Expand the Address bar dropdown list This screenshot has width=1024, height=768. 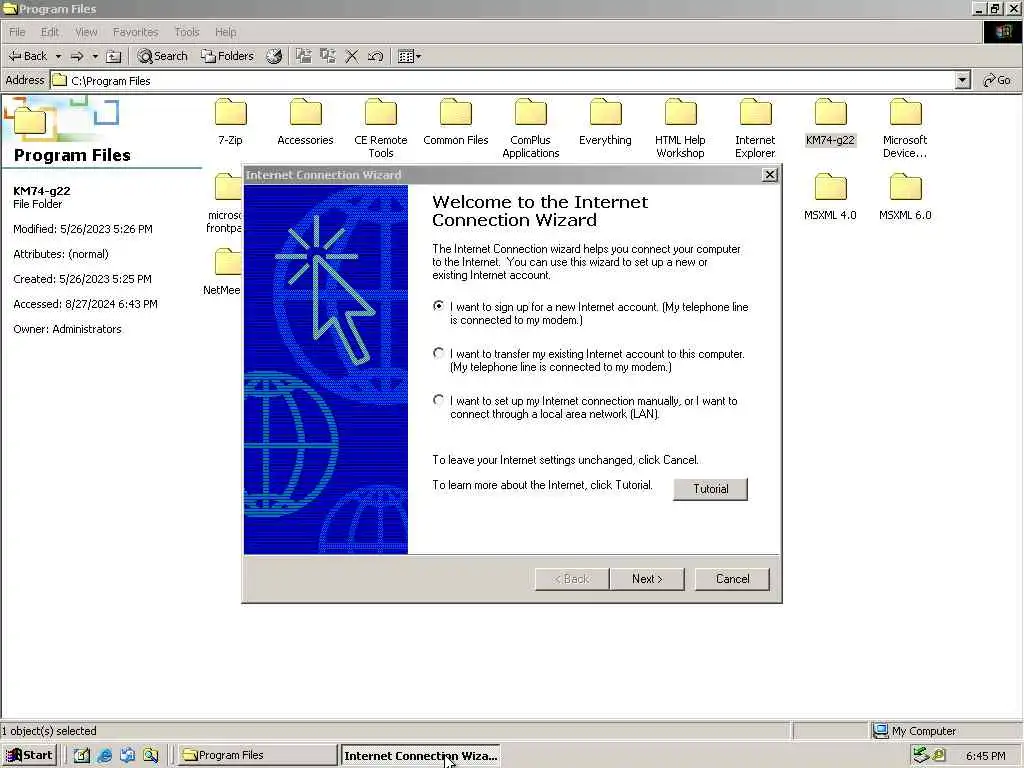pos(962,80)
